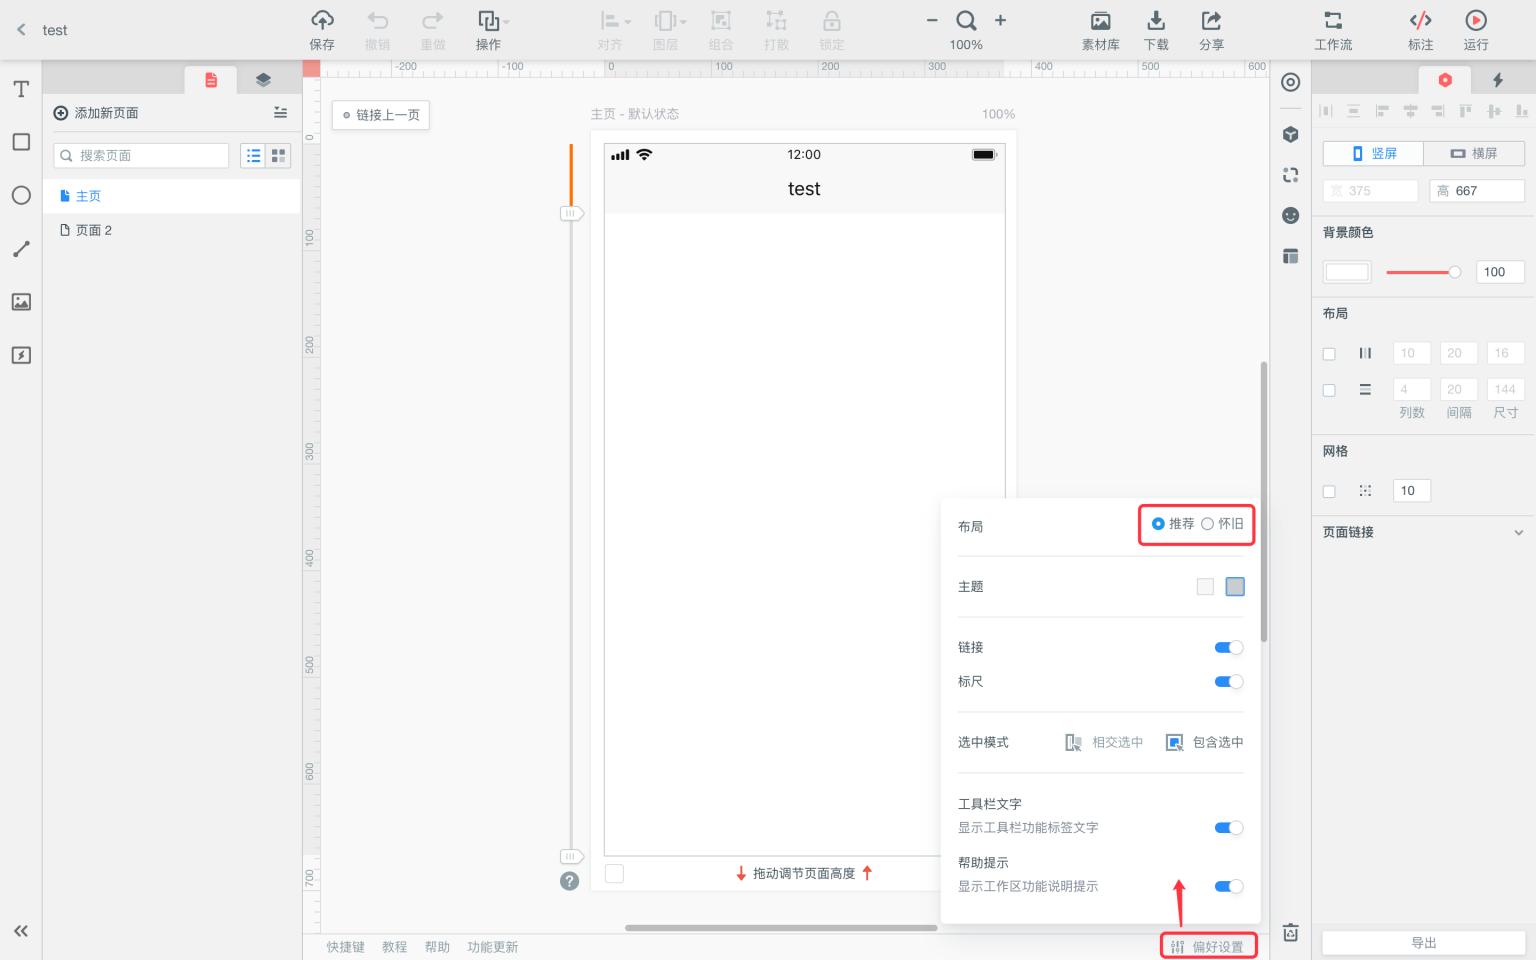Open the emoji icon panel on right strip
This screenshot has height=960, width=1536.
(1291, 216)
